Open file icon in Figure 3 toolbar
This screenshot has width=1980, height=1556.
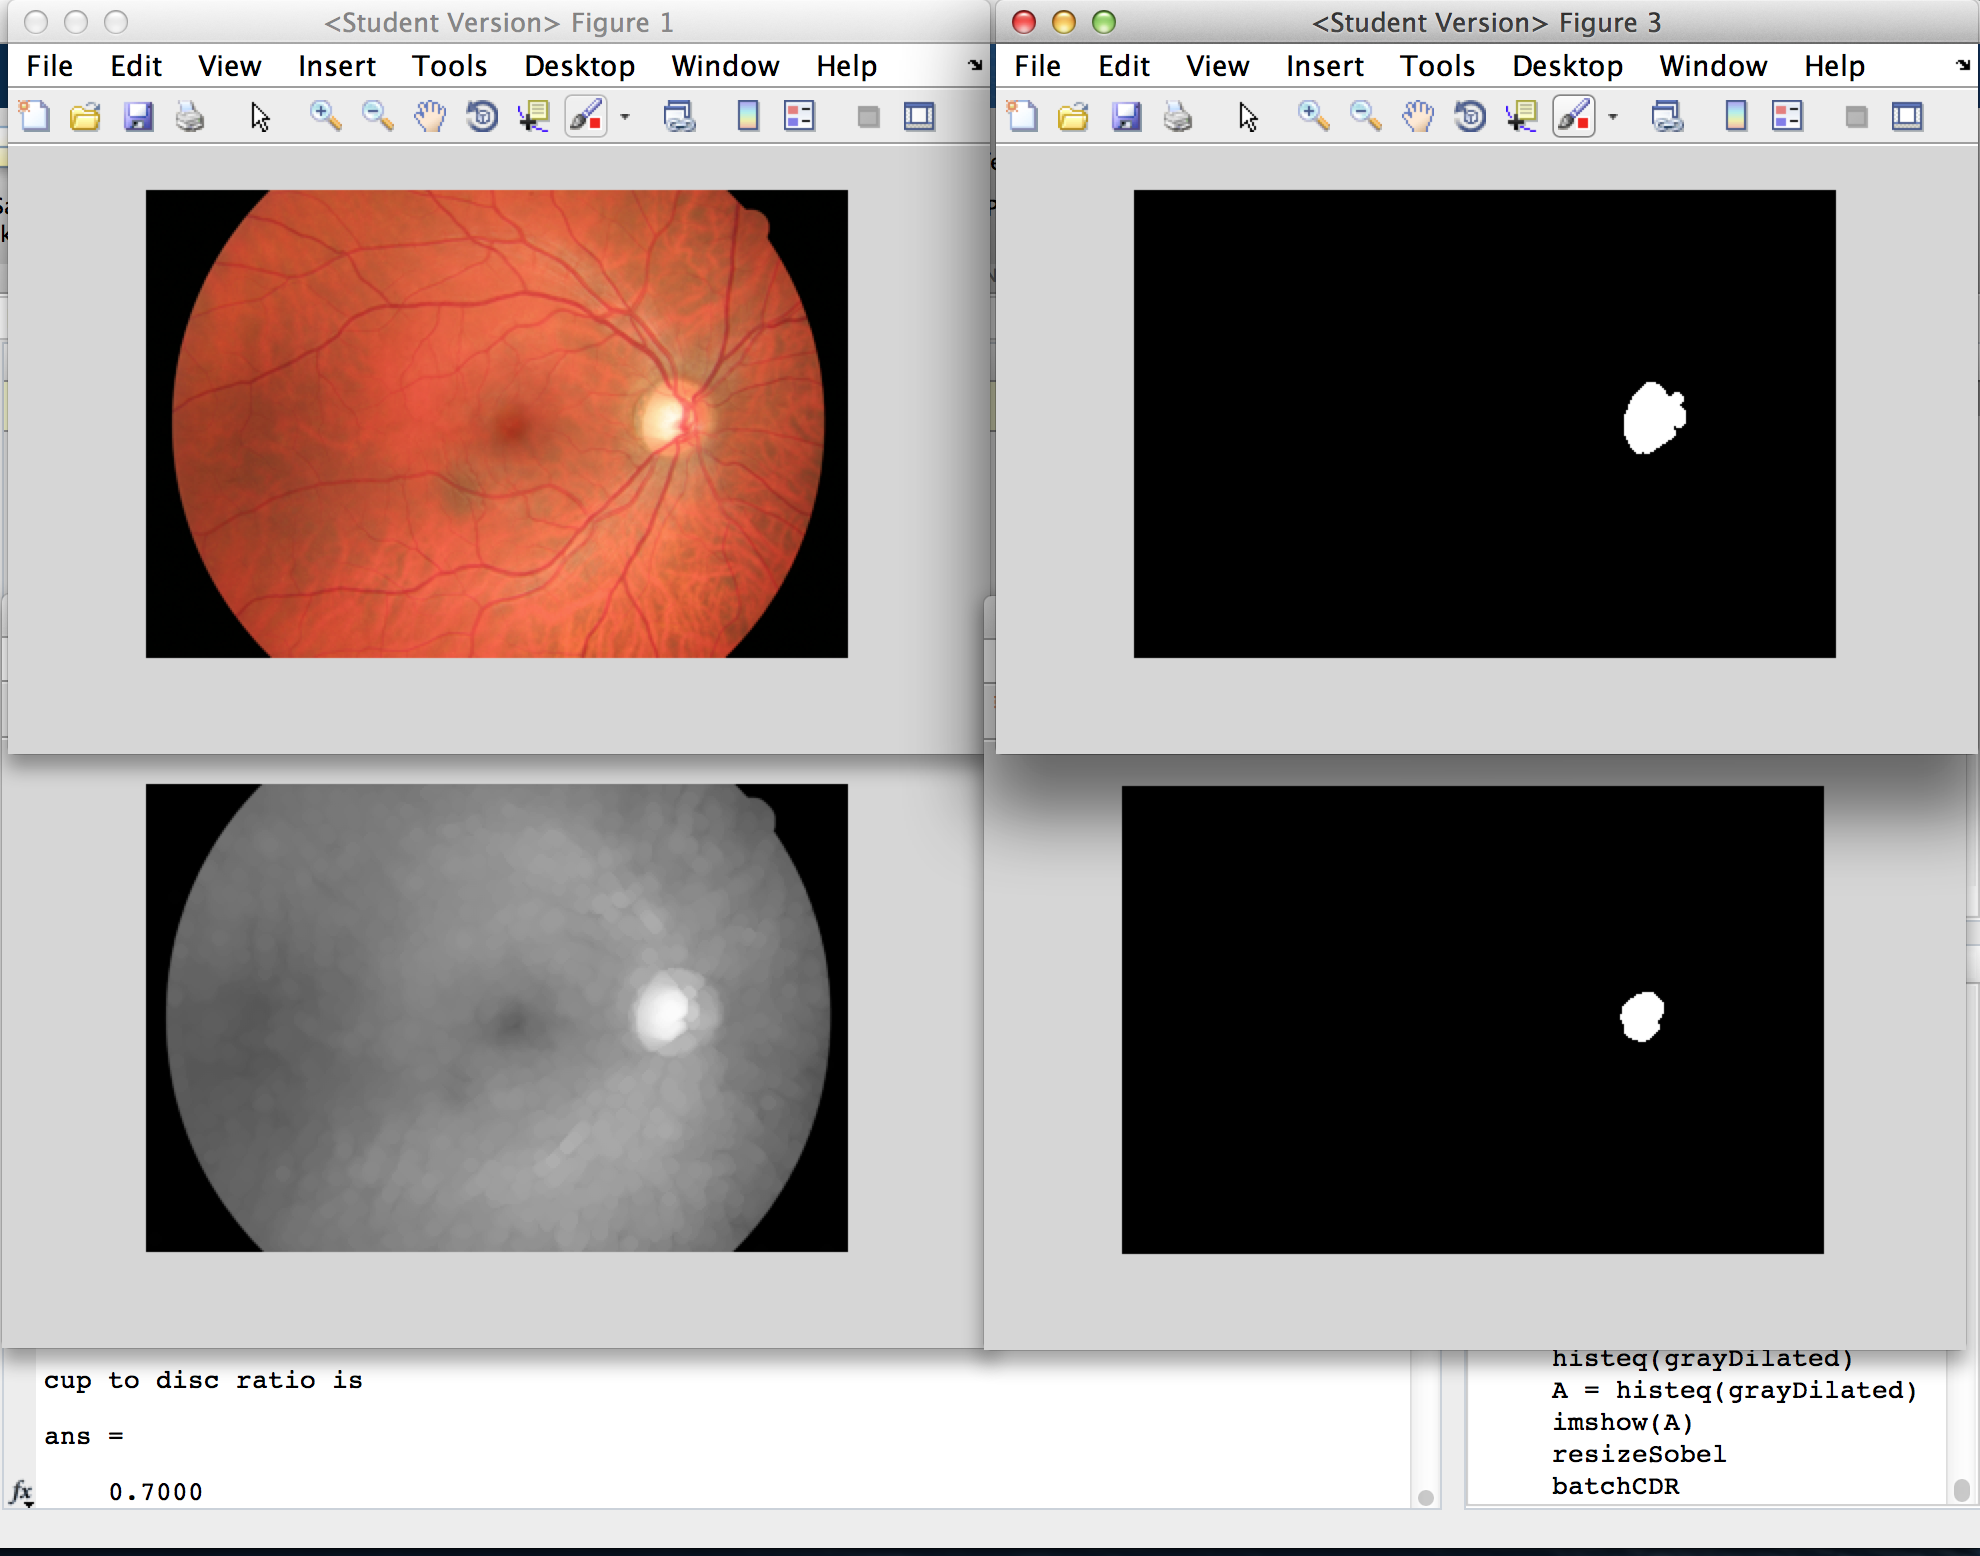pos(1073,117)
